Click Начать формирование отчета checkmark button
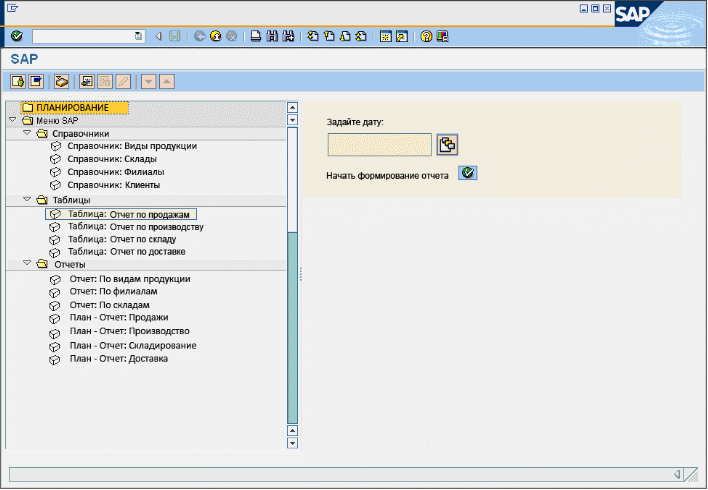Image resolution: width=708 pixels, height=490 pixels. tap(468, 173)
